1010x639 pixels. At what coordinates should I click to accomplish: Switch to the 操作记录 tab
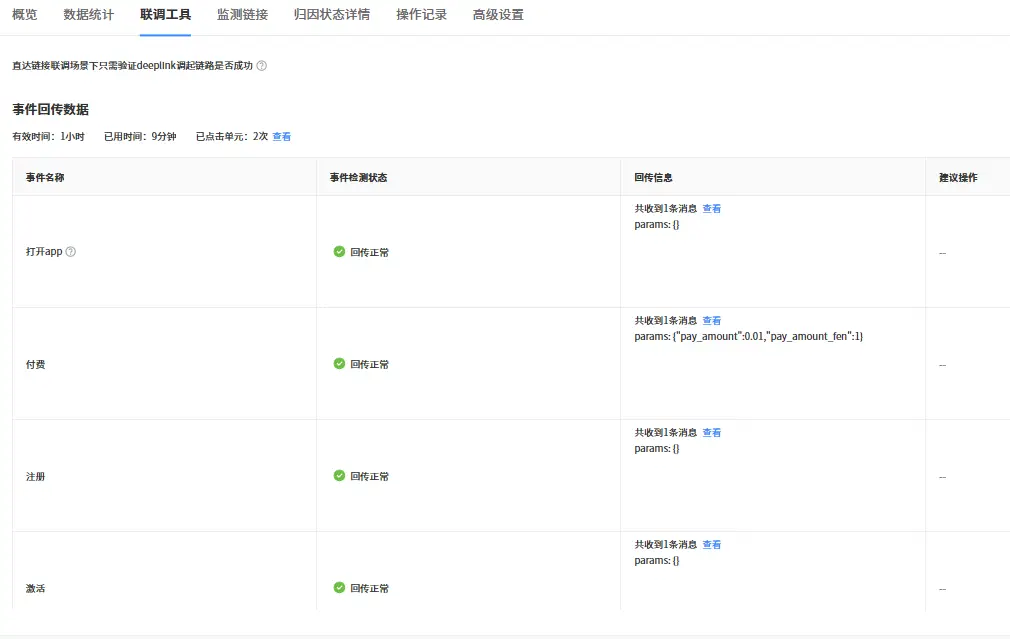pos(421,15)
